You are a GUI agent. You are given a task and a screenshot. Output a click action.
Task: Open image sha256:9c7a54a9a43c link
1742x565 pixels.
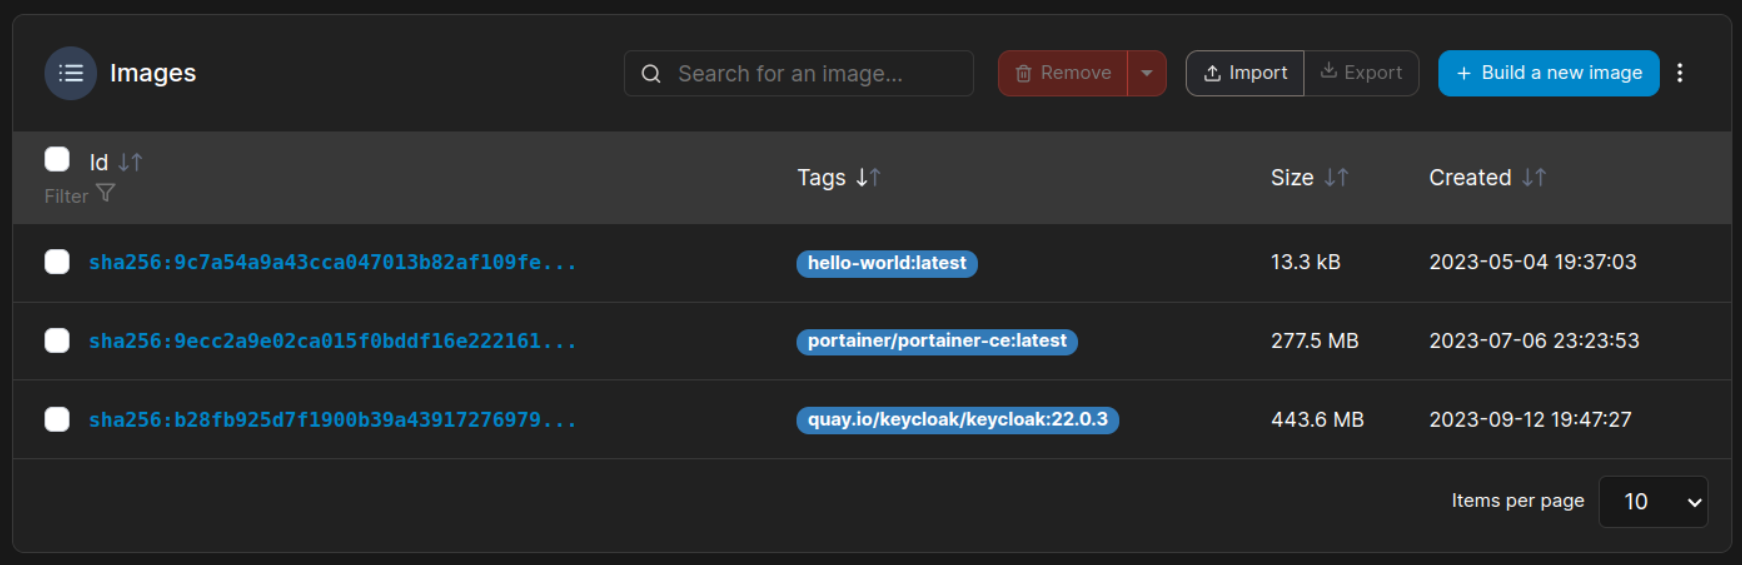tap(332, 262)
